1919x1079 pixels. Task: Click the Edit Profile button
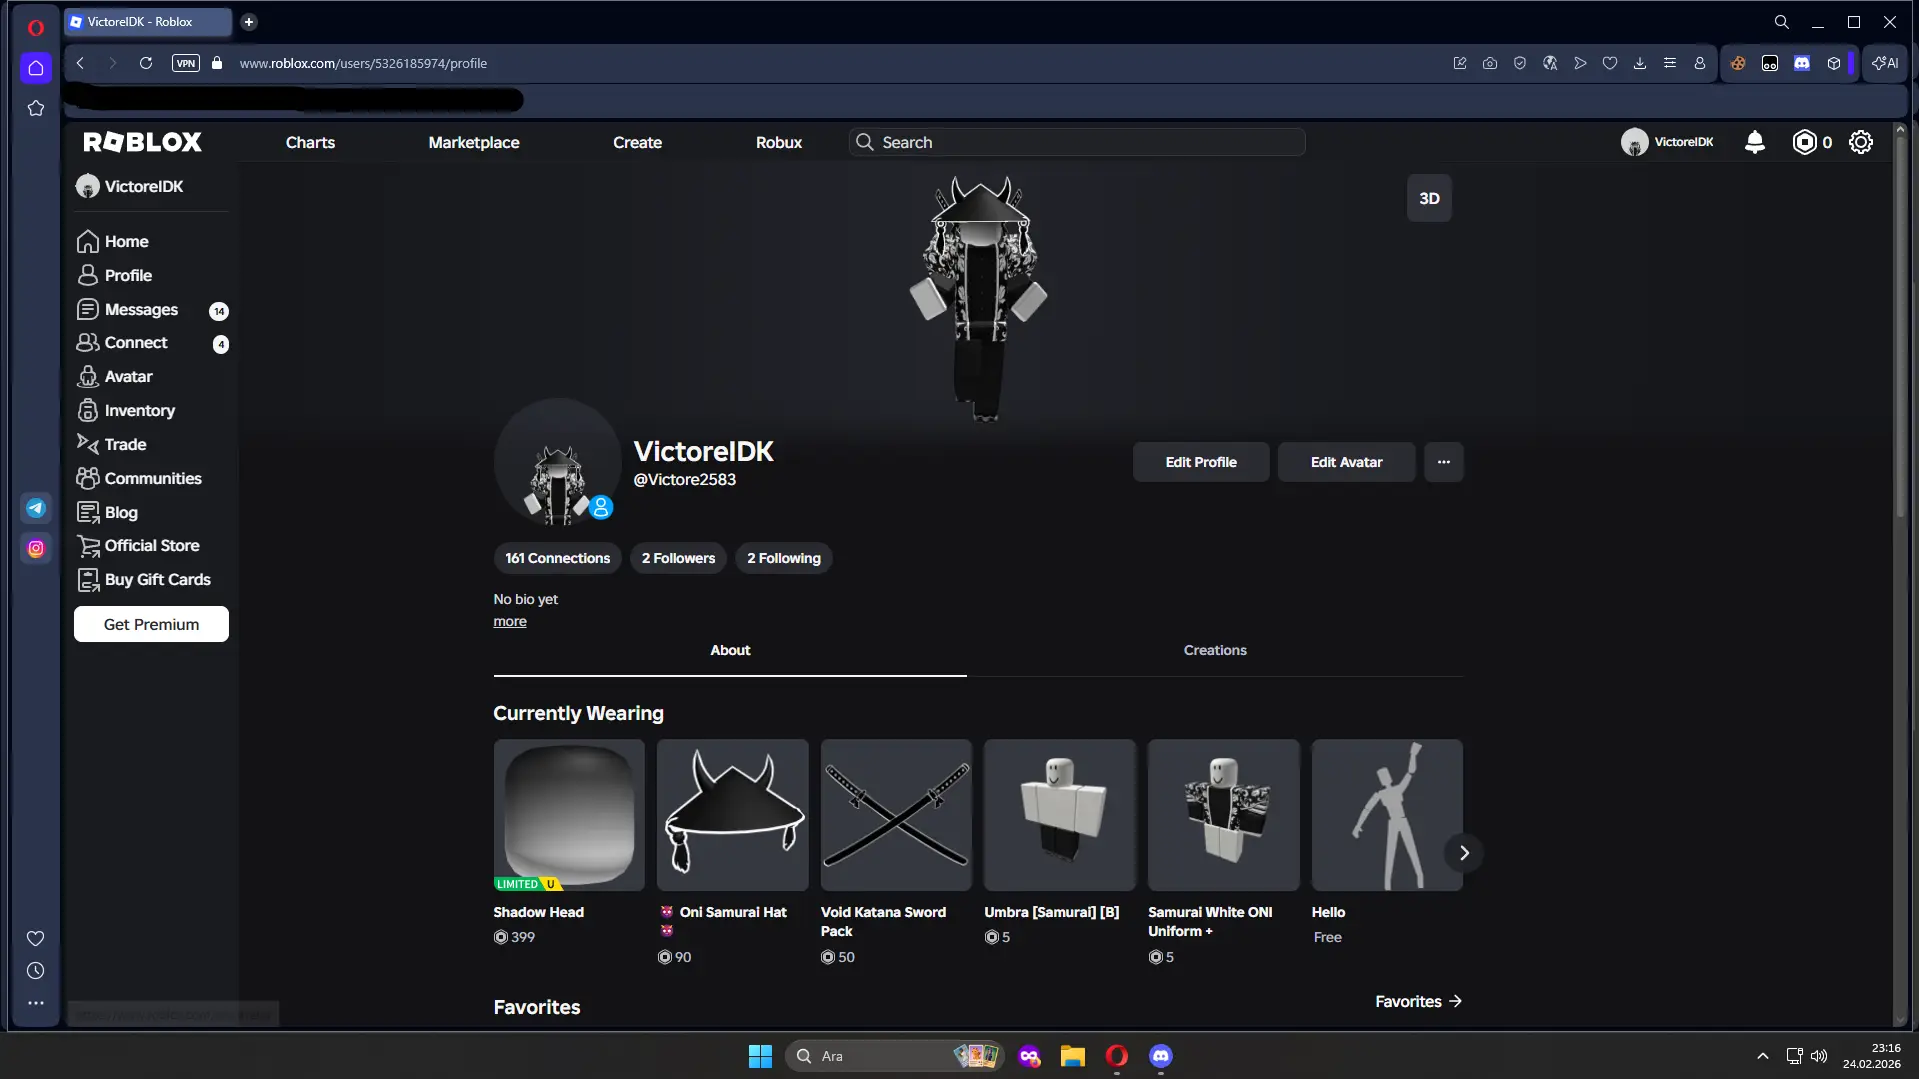[x=1200, y=462]
